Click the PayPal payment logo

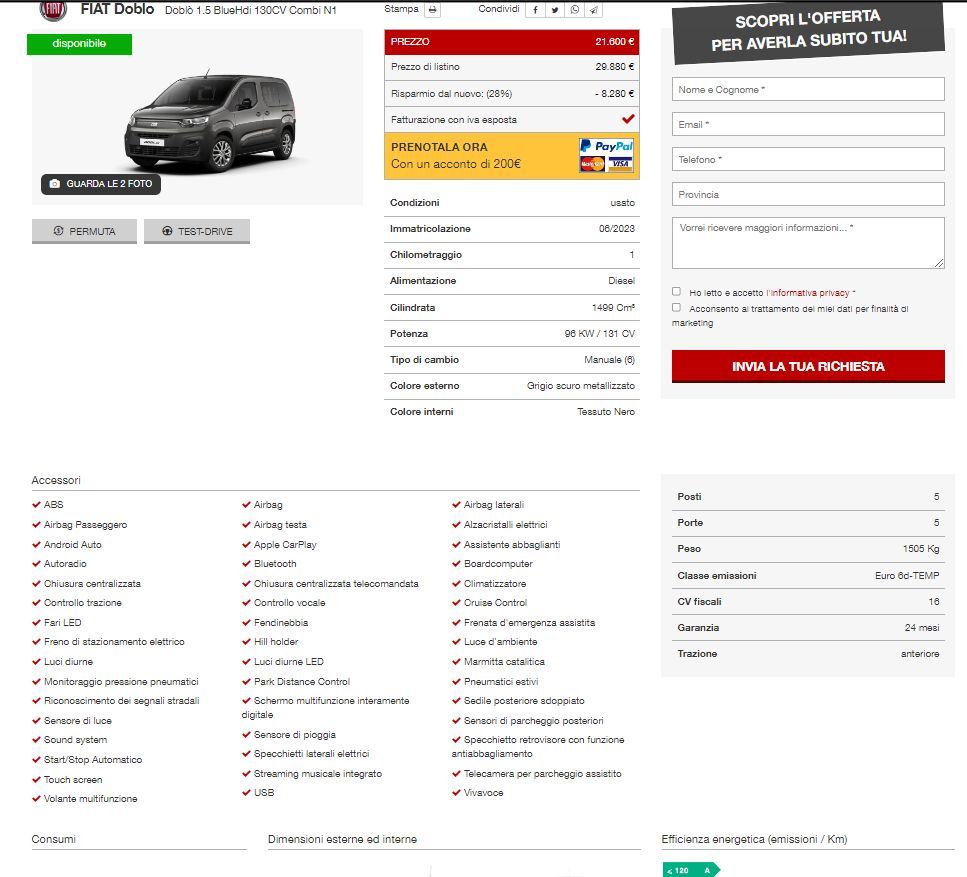[606, 146]
